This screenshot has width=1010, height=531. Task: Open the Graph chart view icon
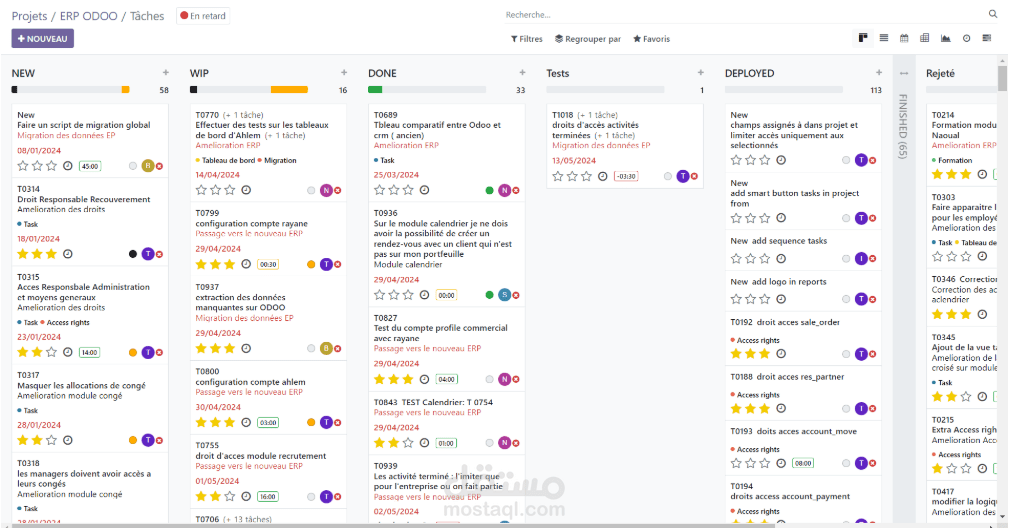point(946,39)
